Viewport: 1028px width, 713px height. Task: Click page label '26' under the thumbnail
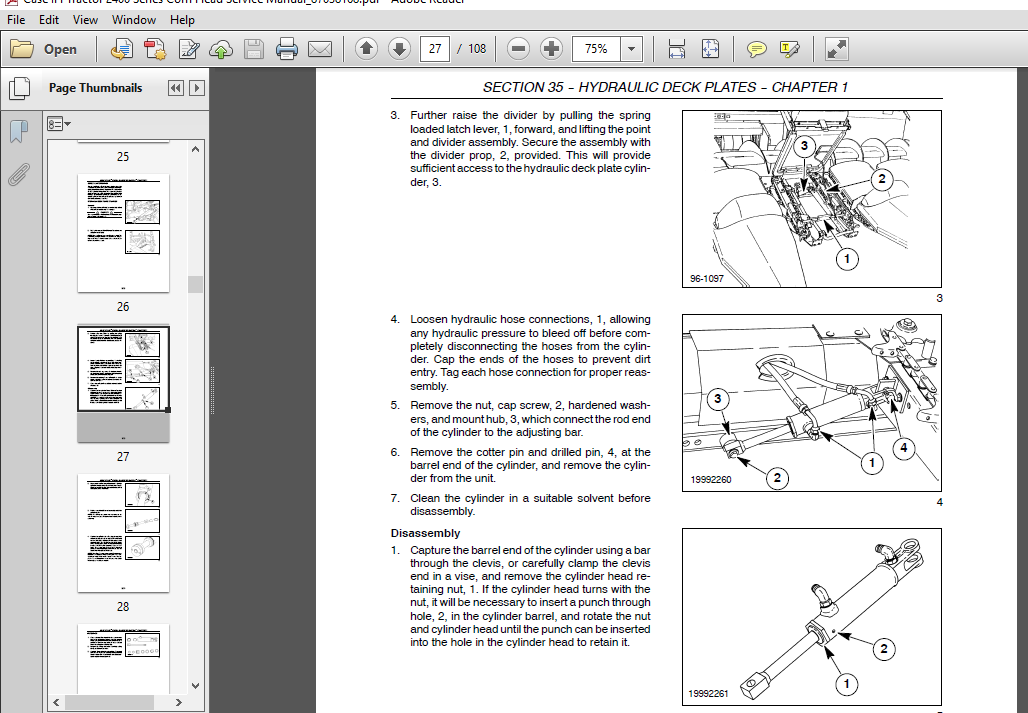(123, 307)
